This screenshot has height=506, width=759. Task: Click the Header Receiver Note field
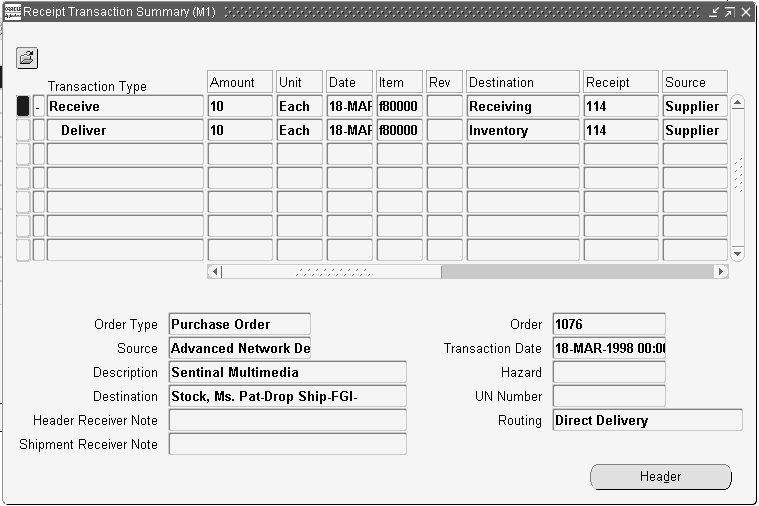(x=288, y=420)
